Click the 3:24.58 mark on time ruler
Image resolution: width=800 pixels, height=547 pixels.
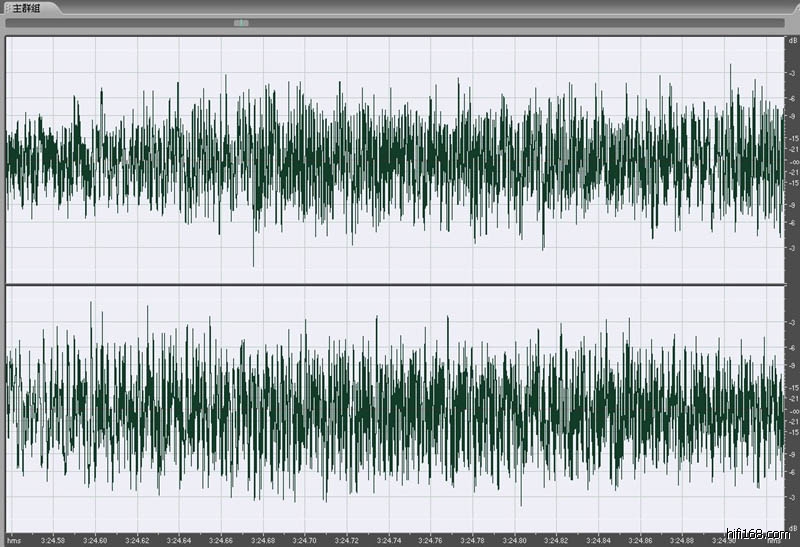(54, 540)
